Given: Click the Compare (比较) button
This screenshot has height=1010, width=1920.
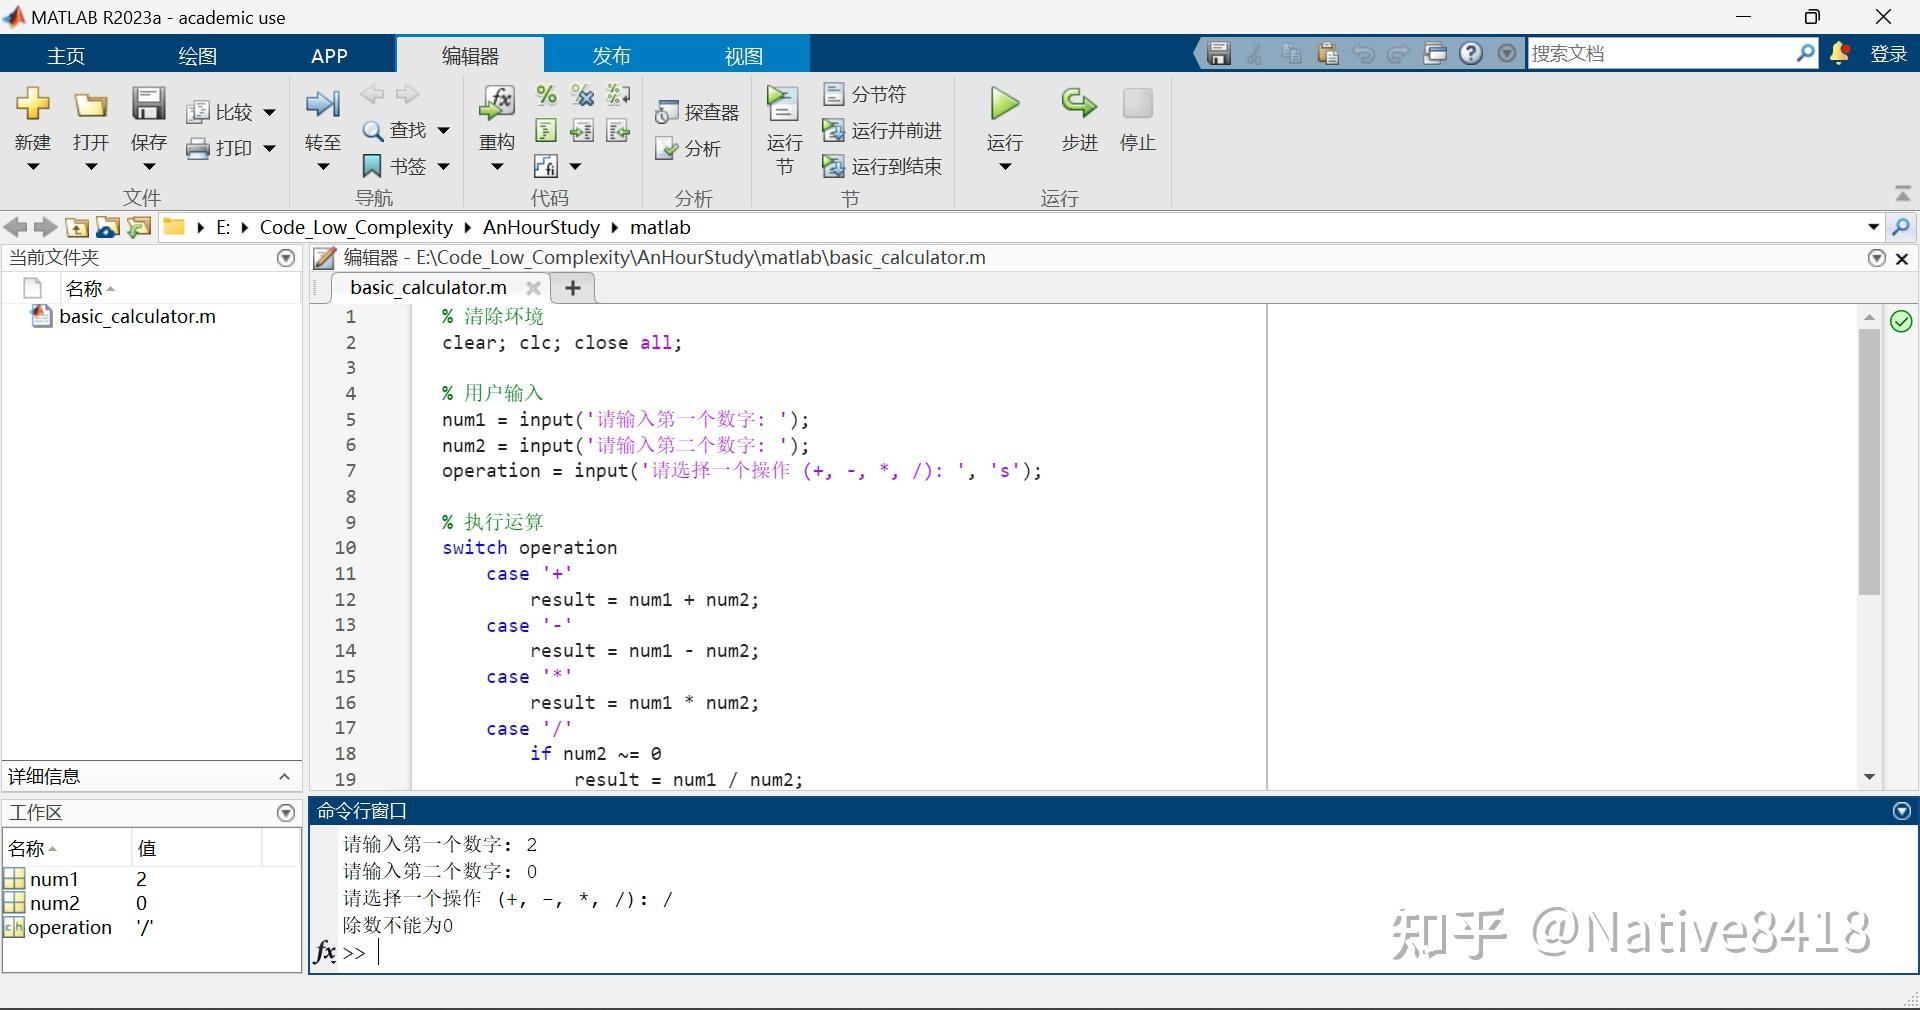Looking at the screenshot, I should 220,112.
